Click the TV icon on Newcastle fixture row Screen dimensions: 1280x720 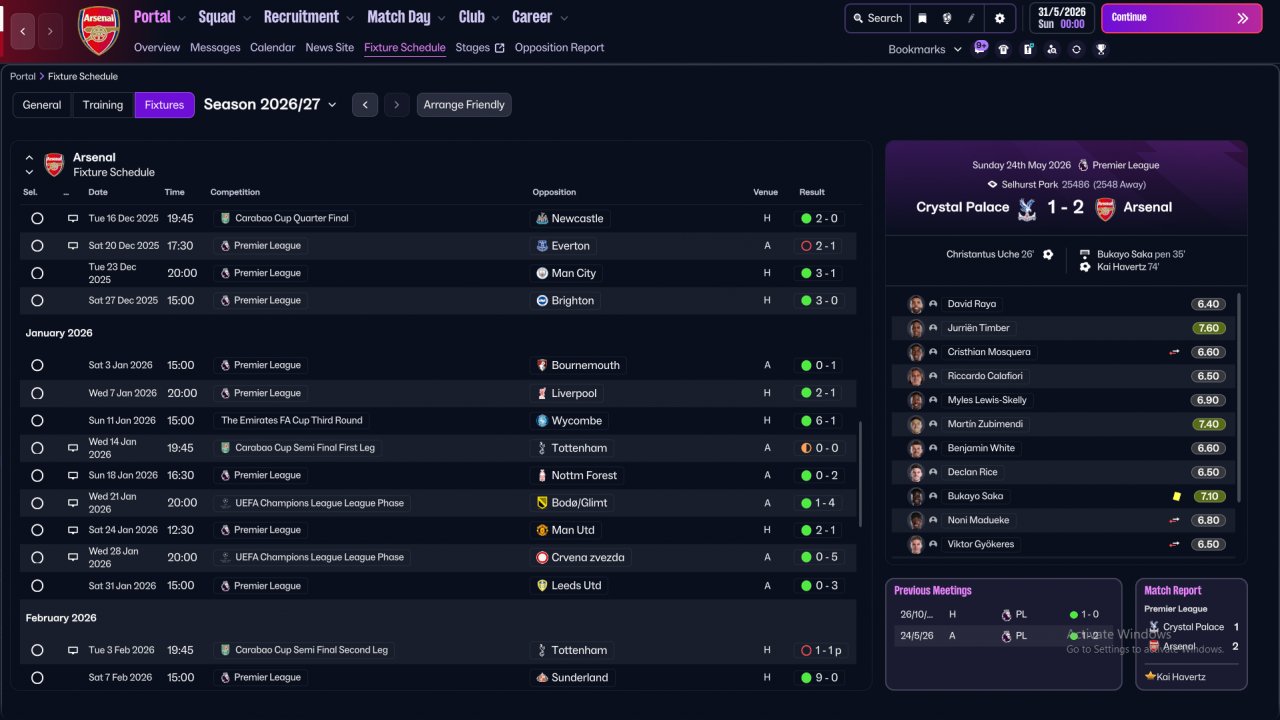[73, 218]
